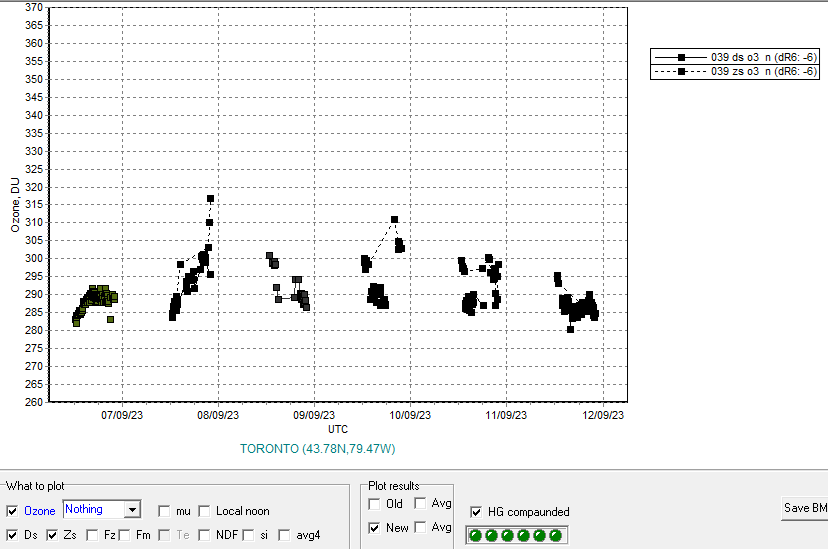This screenshot has height=549, width=828.
Task: Disable the HG compounded checkbox
Action: 476,512
